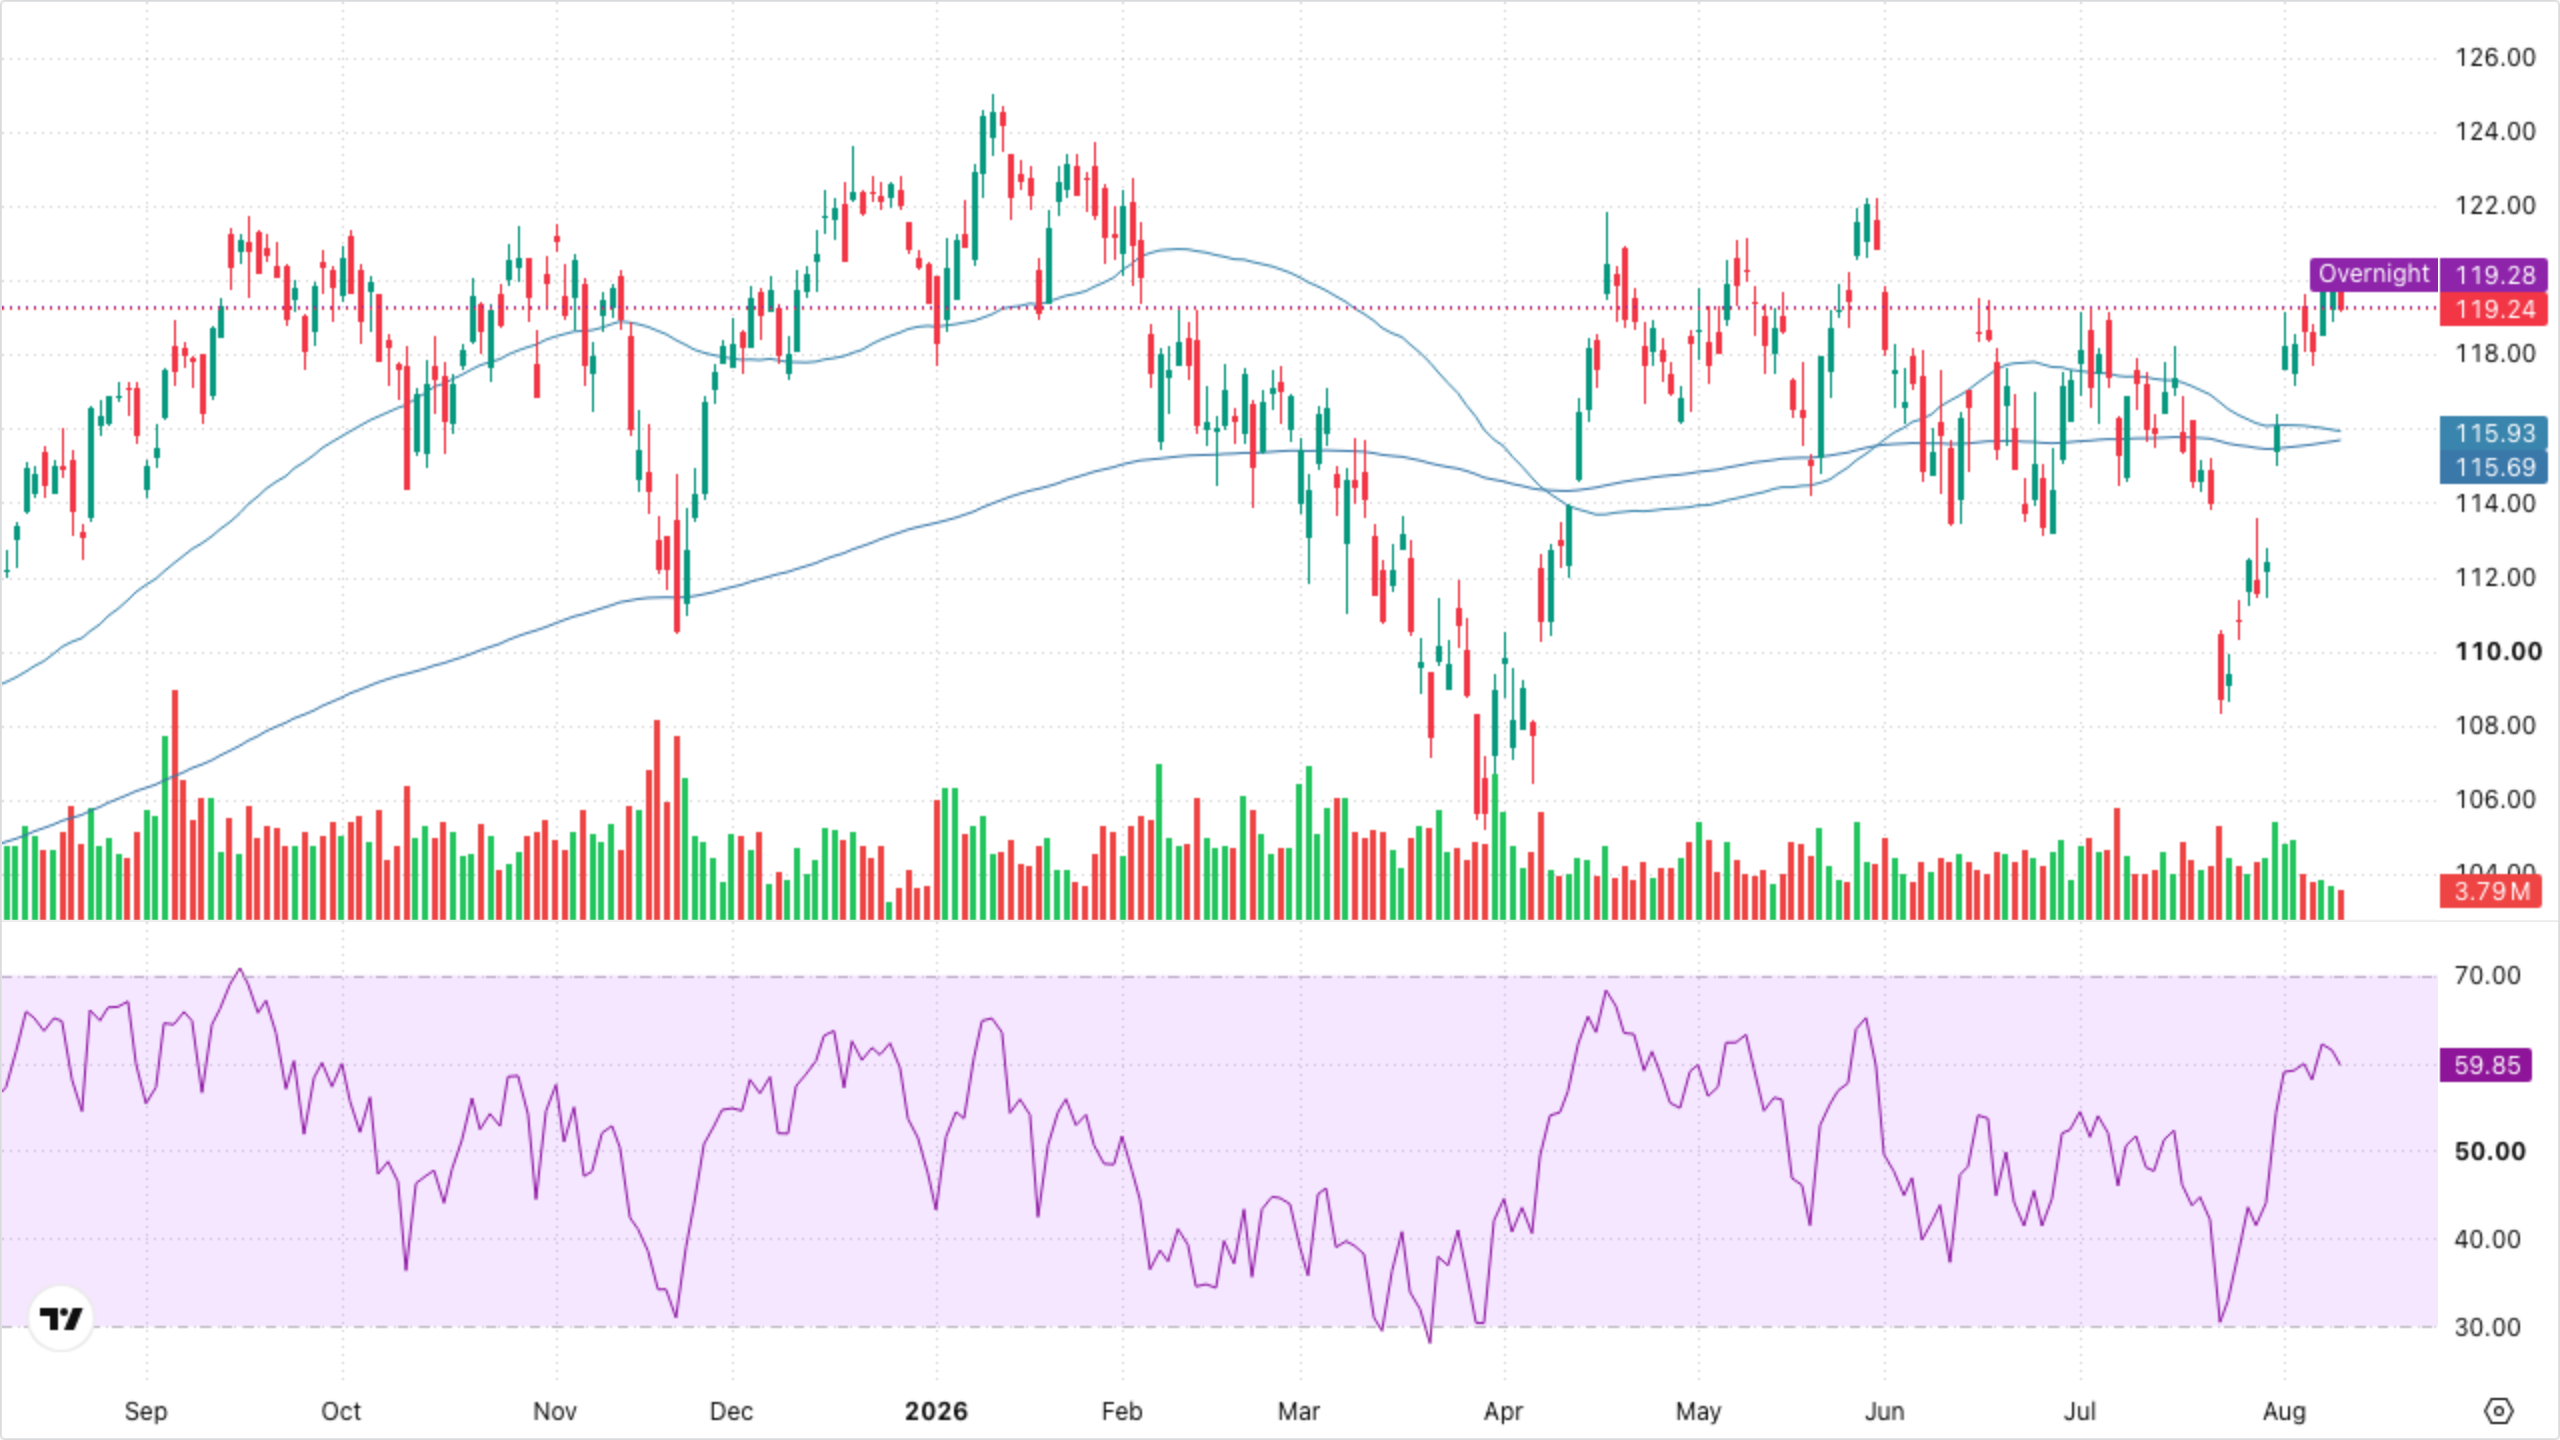Click the TradingView logo icon
The image size is (2560, 1440).
pyautogui.click(x=61, y=1319)
